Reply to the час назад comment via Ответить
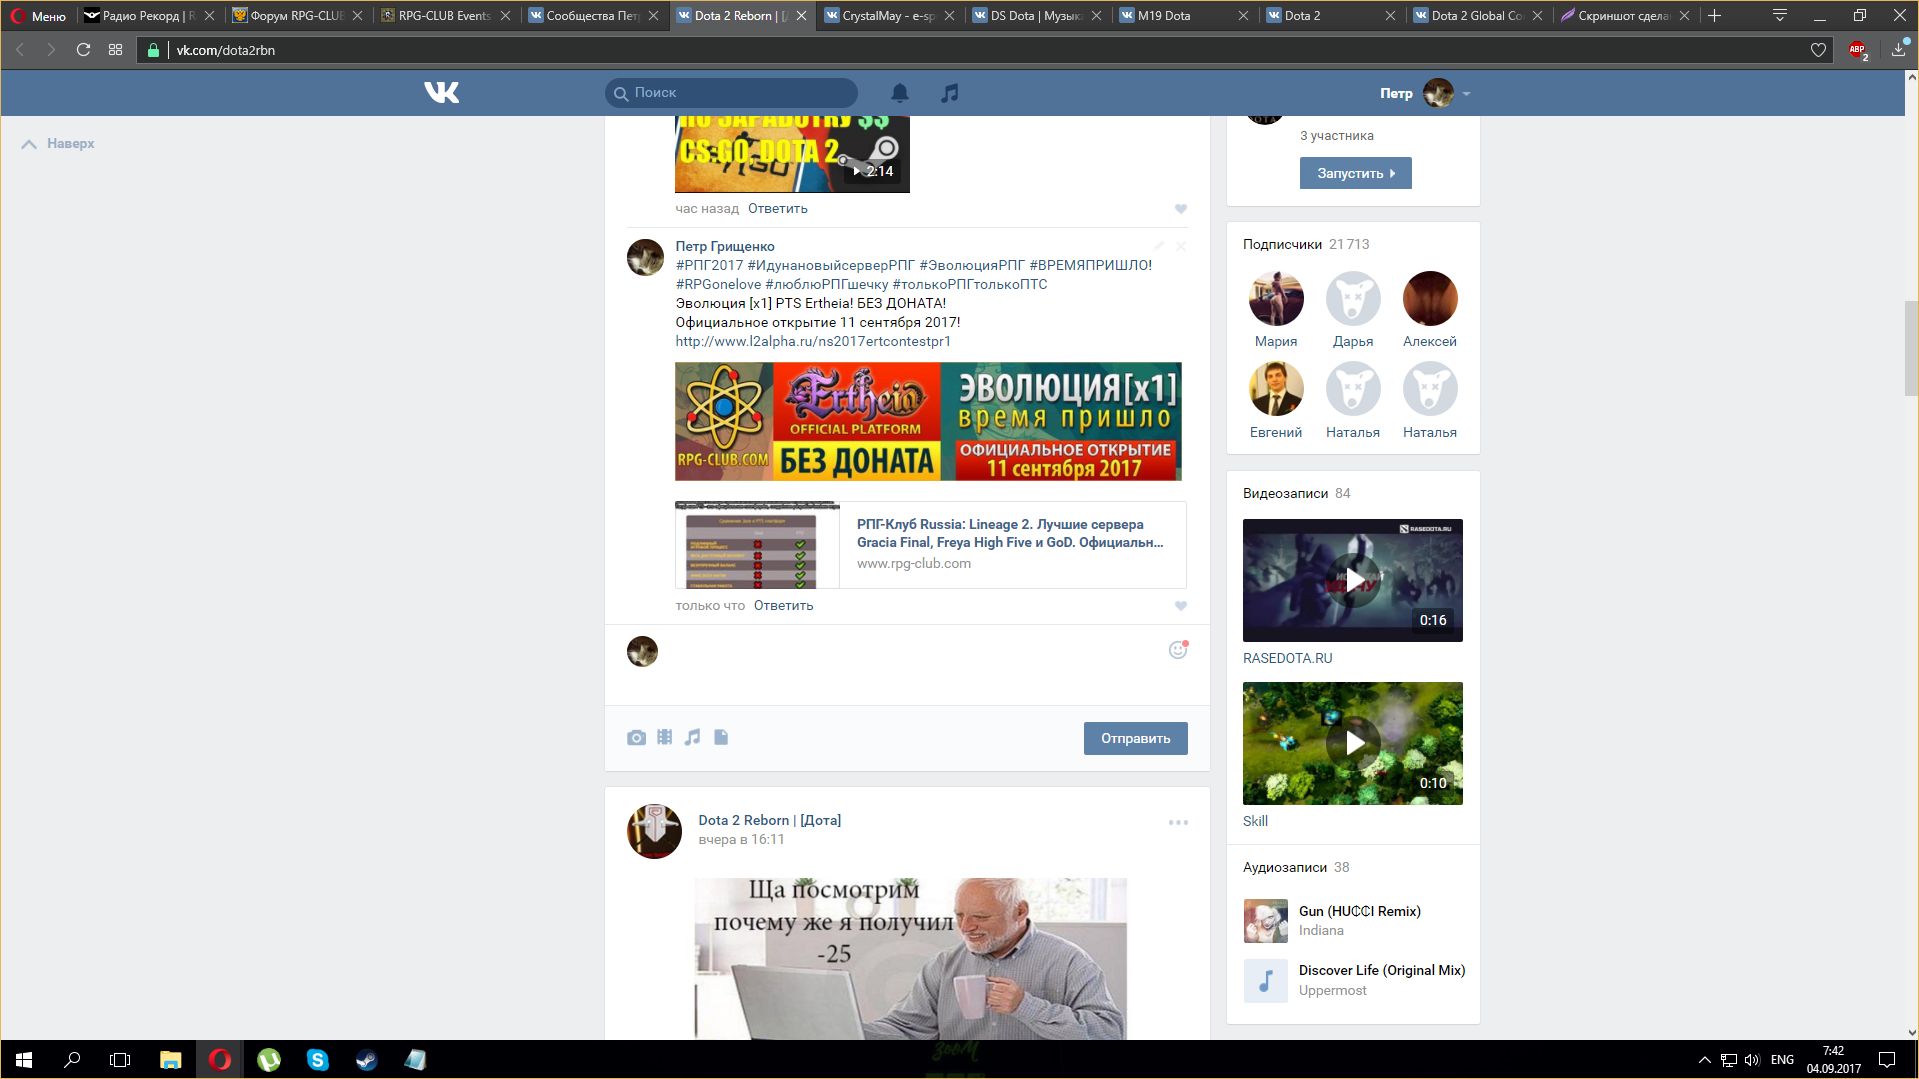This screenshot has width=1919, height=1079. tap(777, 208)
